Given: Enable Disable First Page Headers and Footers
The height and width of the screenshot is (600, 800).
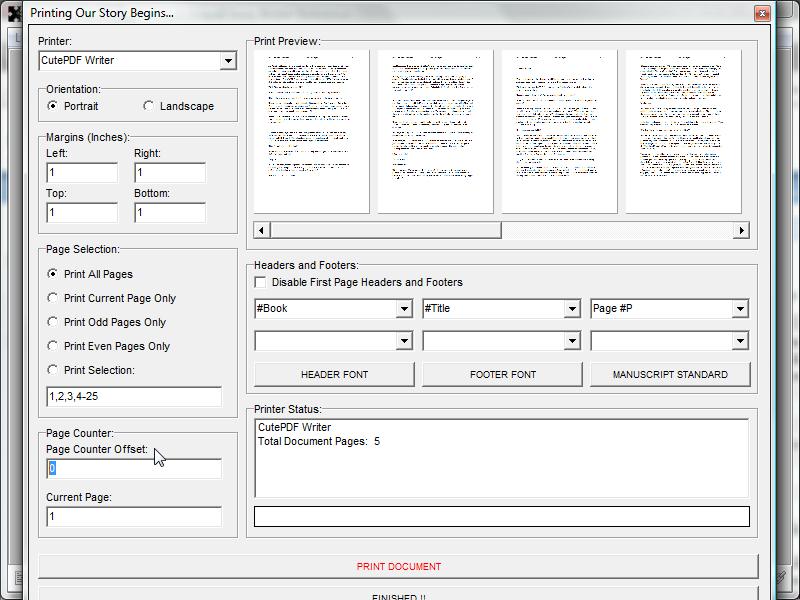Looking at the screenshot, I should pos(261,283).
